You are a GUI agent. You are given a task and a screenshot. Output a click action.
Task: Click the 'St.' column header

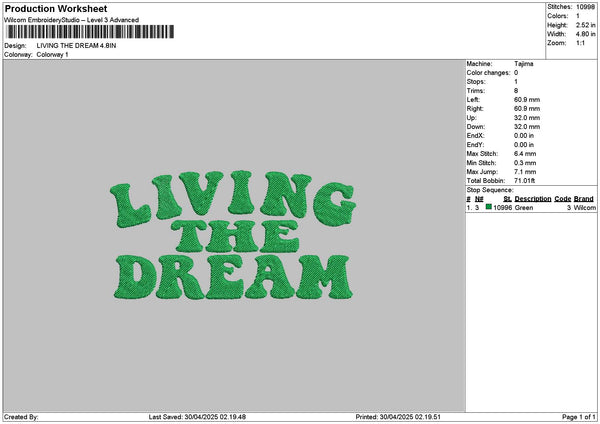pyautogui.click(x=507, y=199)
